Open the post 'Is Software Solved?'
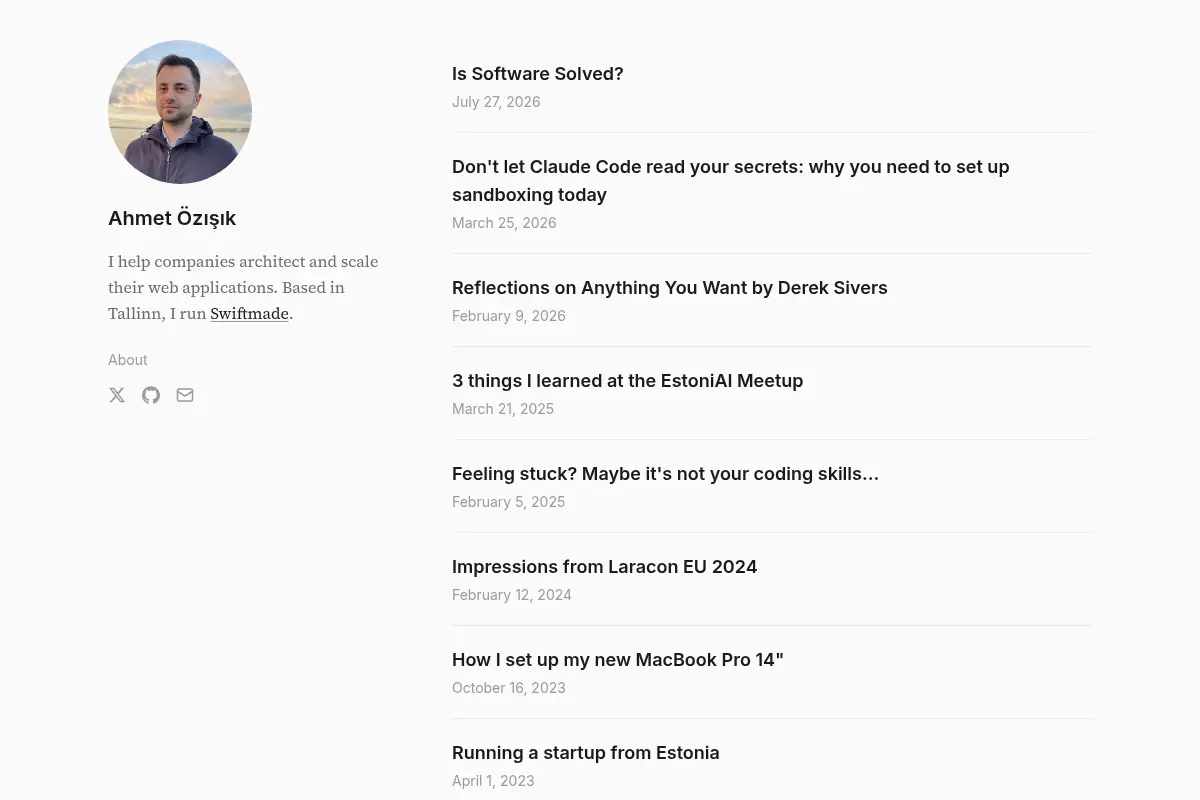 (538, 74)
